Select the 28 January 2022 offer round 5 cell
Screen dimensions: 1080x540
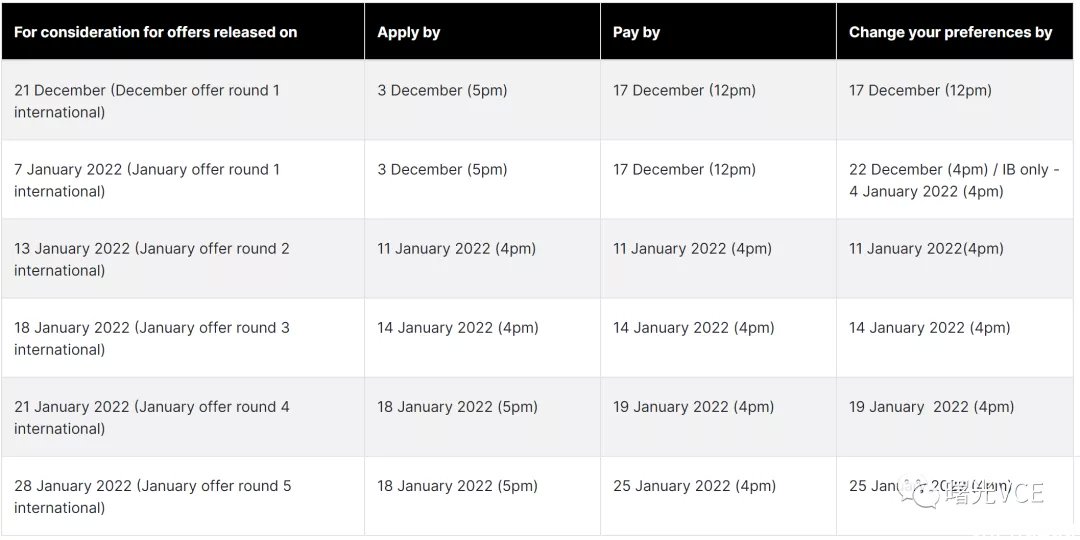pos(183,497)
